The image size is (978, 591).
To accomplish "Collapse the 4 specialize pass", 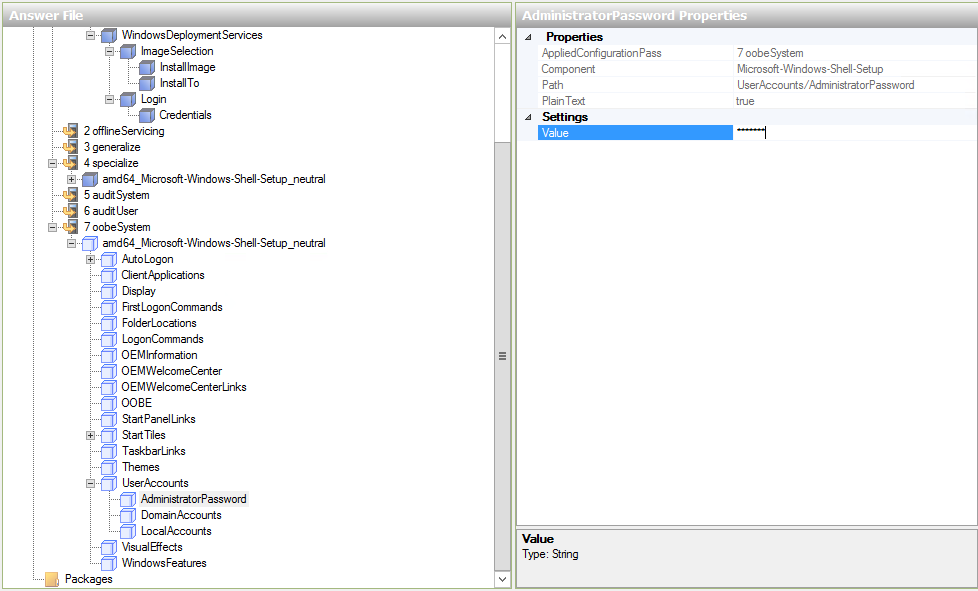I will click(x=52, y=163).
